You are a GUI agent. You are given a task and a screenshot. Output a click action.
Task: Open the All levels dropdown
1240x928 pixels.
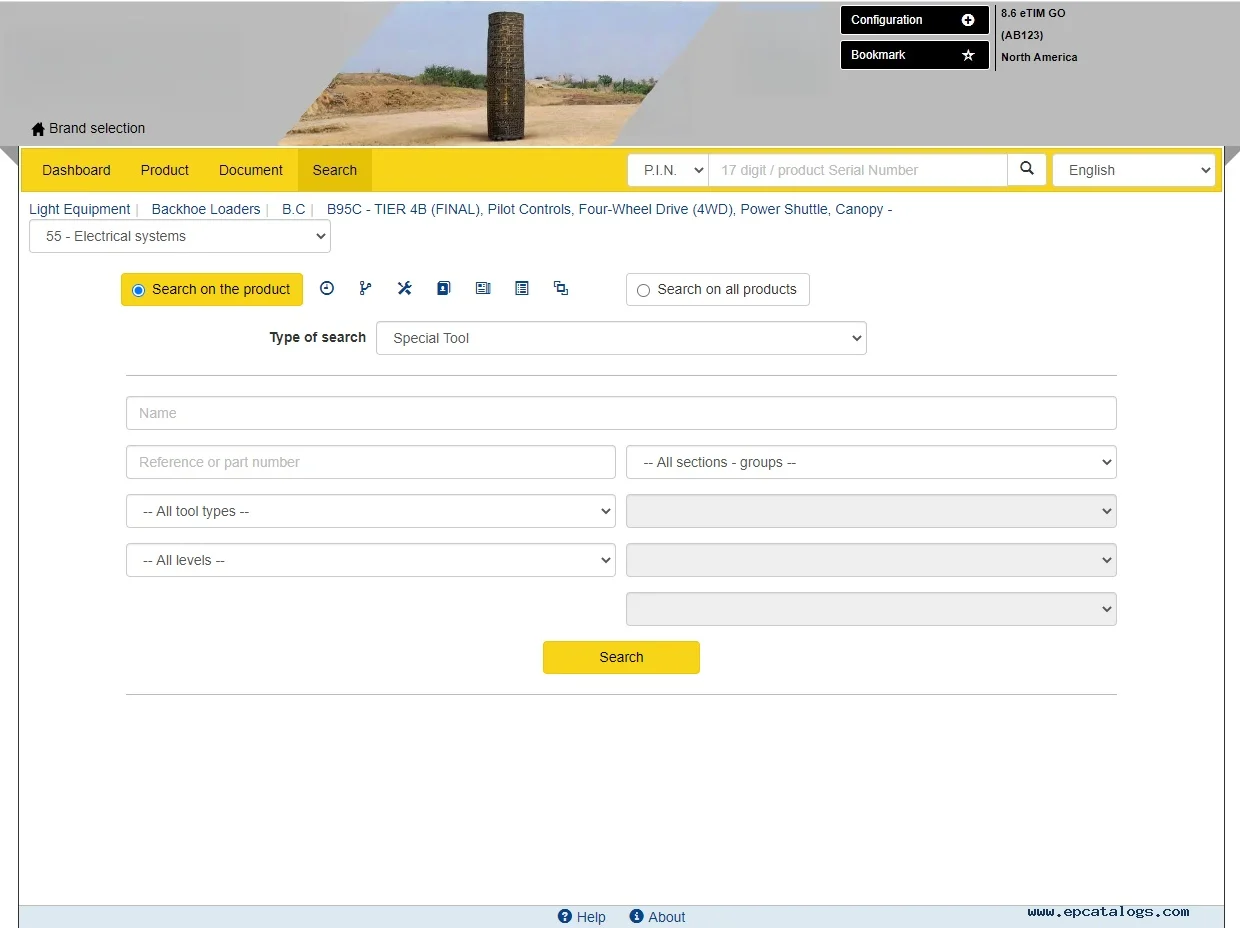pos(371,560)
